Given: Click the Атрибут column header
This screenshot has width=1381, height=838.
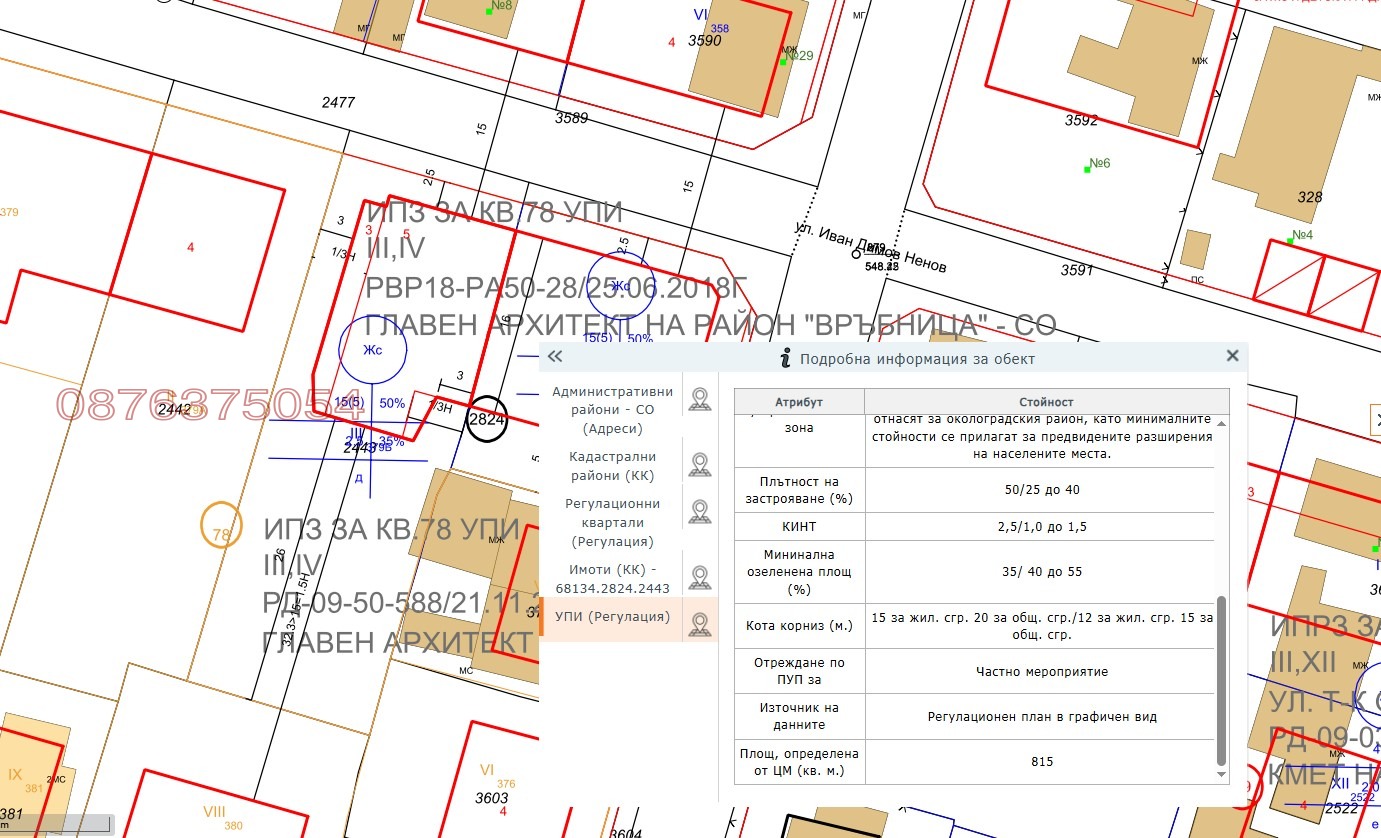Looking at the screenshot, I should (799, 401).
